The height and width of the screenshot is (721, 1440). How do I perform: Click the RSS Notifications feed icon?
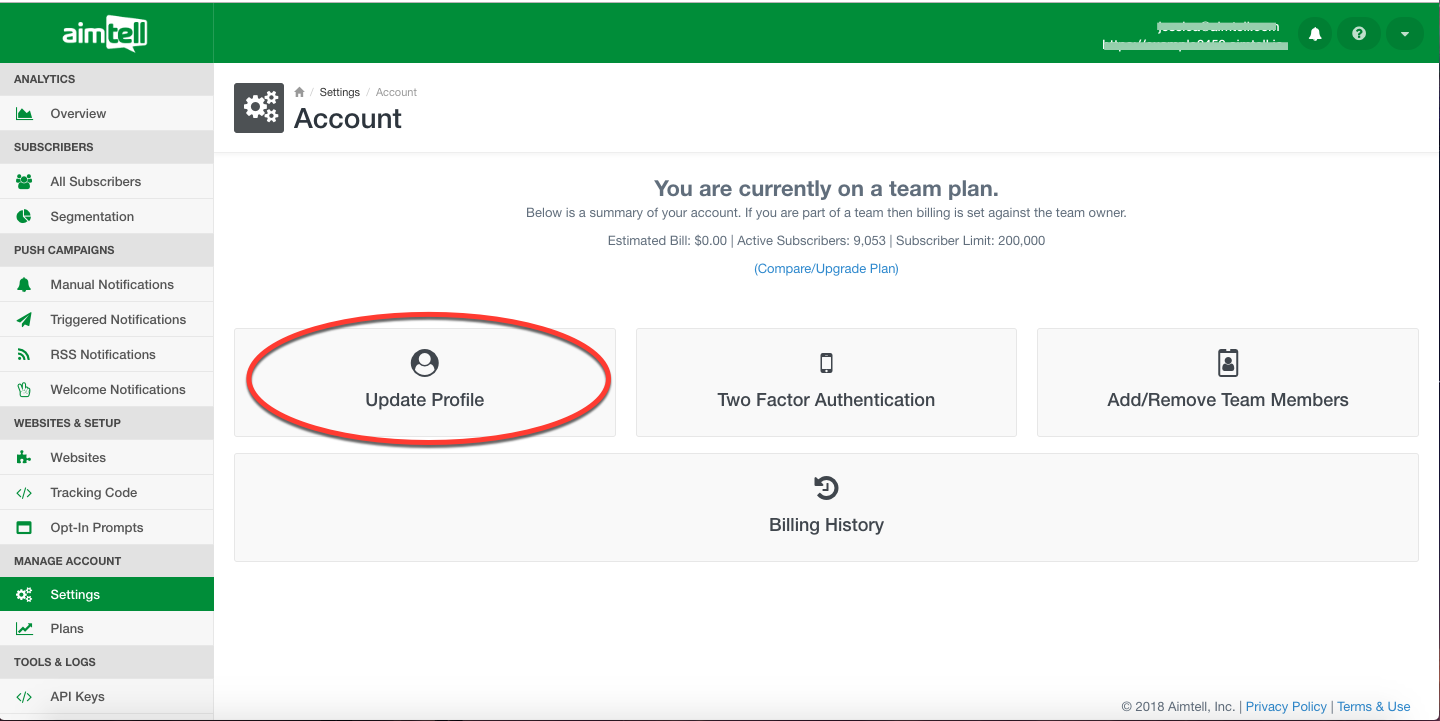pyautogui.click(x=25, y=355)
